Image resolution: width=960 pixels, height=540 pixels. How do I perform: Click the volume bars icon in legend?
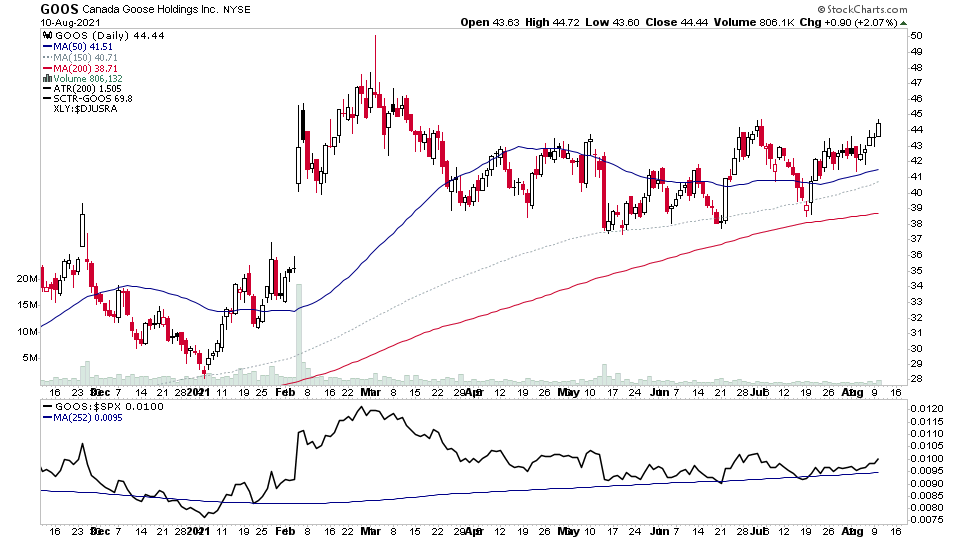47,78
